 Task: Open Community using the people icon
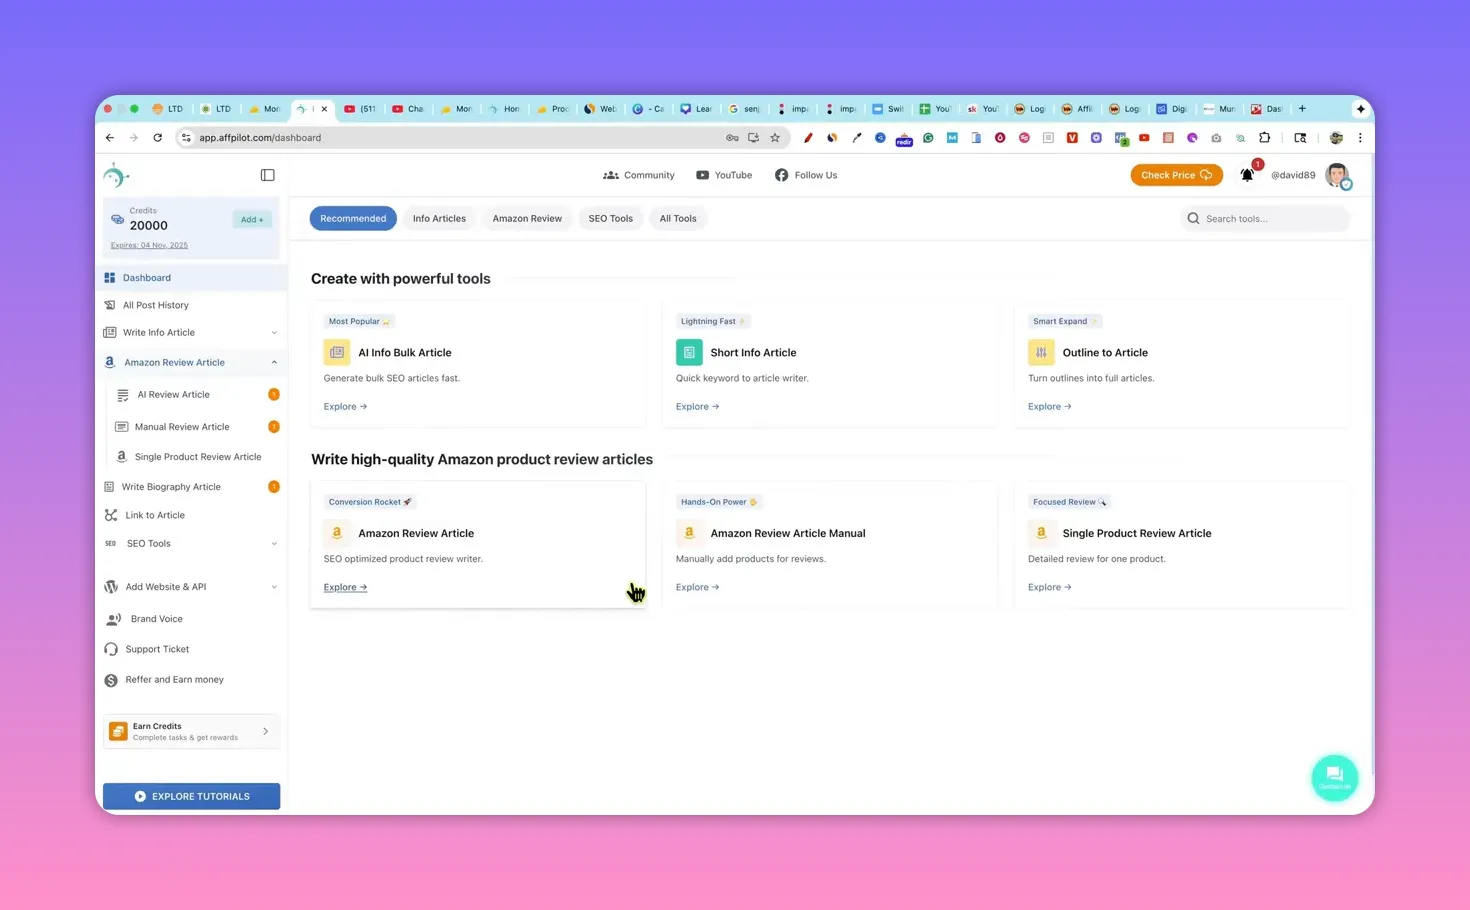tap(611, 175)
